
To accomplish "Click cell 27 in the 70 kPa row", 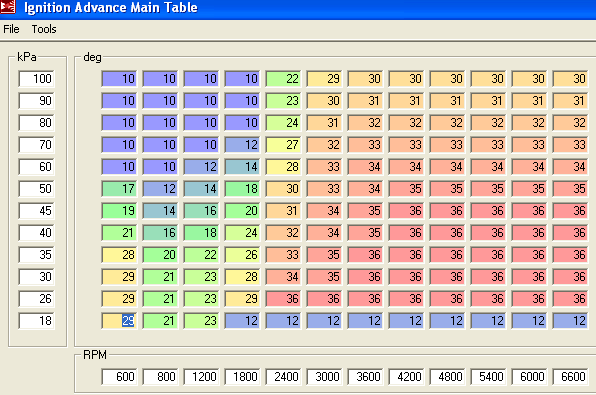I will [283, 145].
